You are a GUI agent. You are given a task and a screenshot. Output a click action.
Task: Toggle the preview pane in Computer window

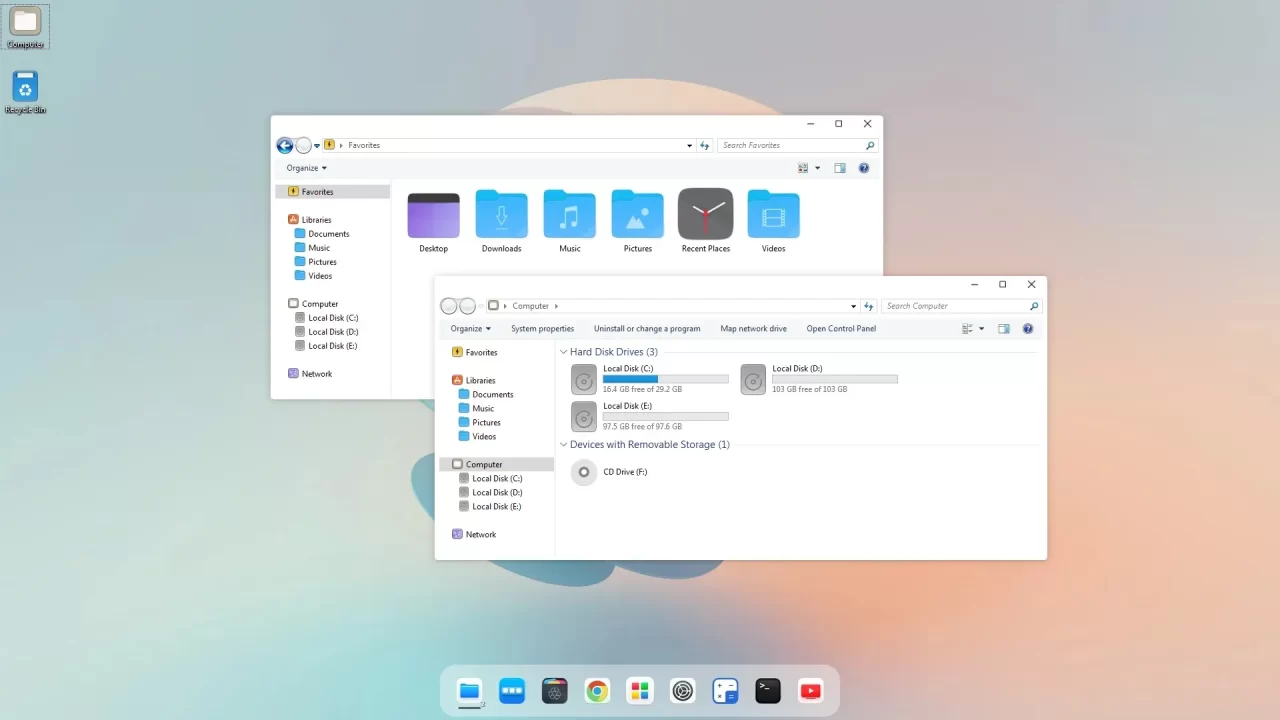(1004, 329)
